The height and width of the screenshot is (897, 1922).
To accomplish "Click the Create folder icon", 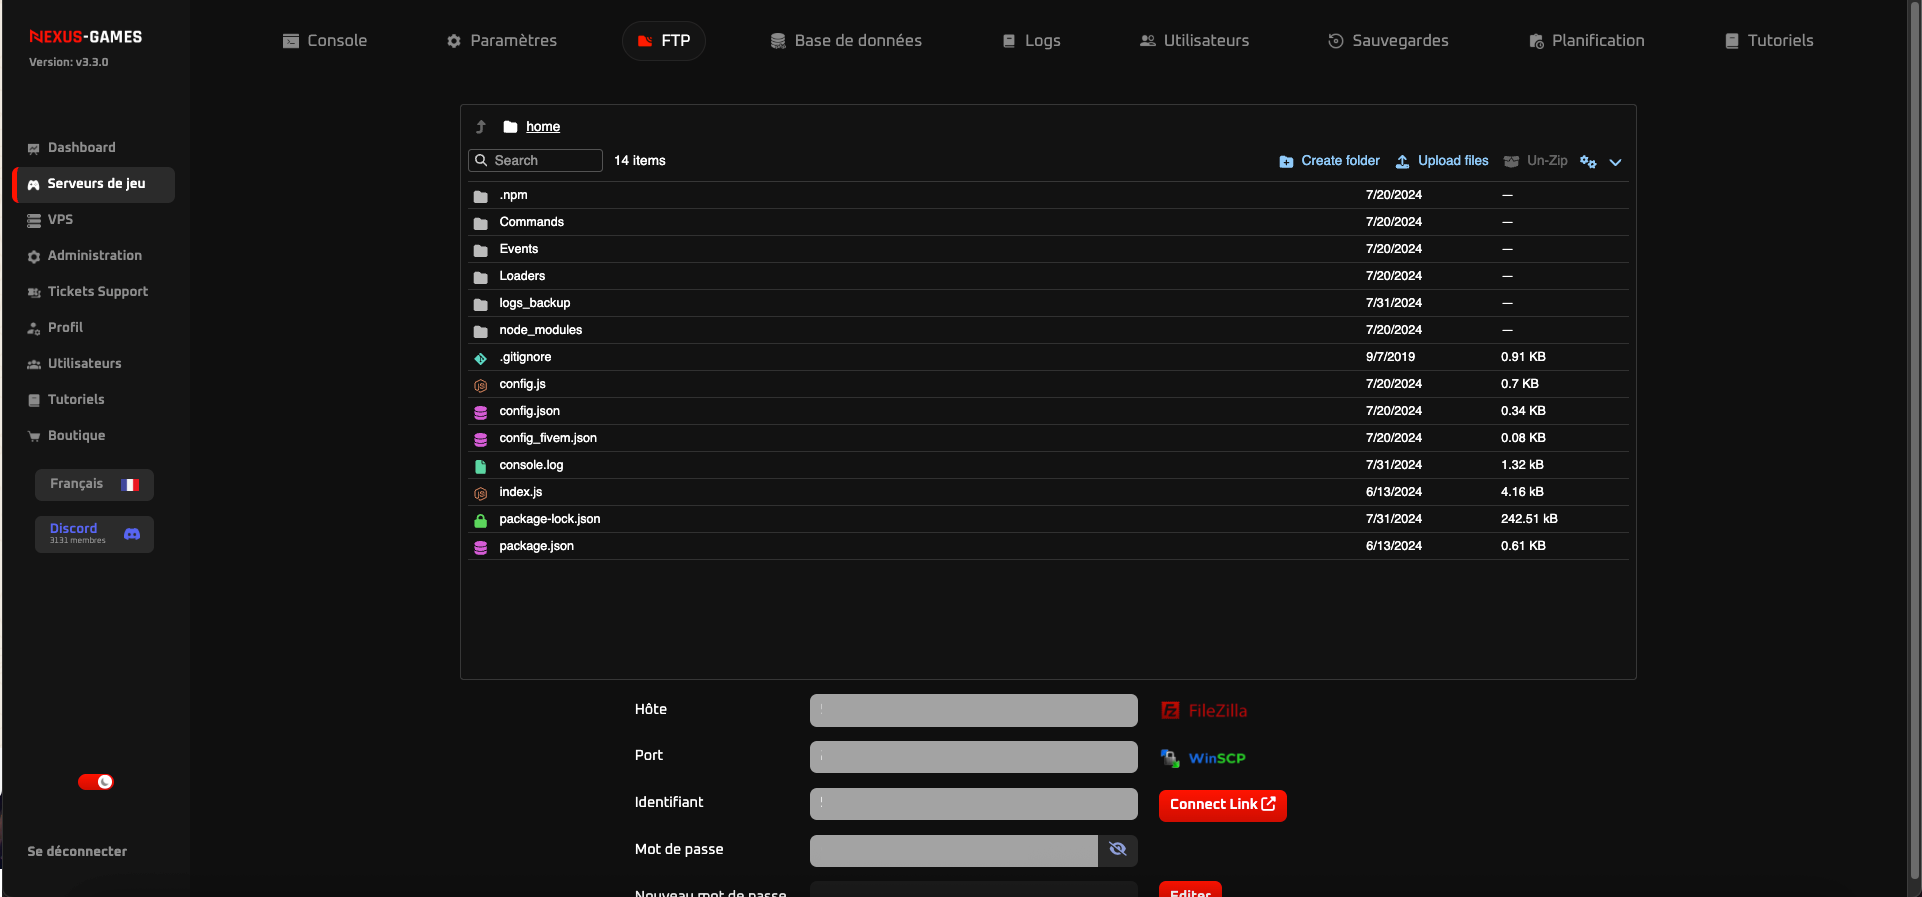I will [1286, 161].
